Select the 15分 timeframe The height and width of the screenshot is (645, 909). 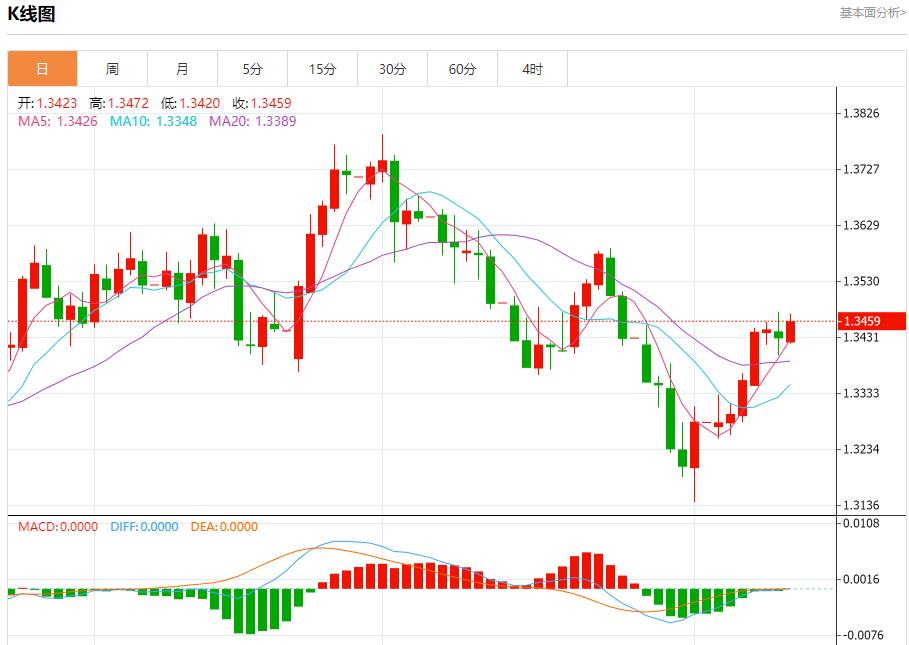click(x=322, y=68)
